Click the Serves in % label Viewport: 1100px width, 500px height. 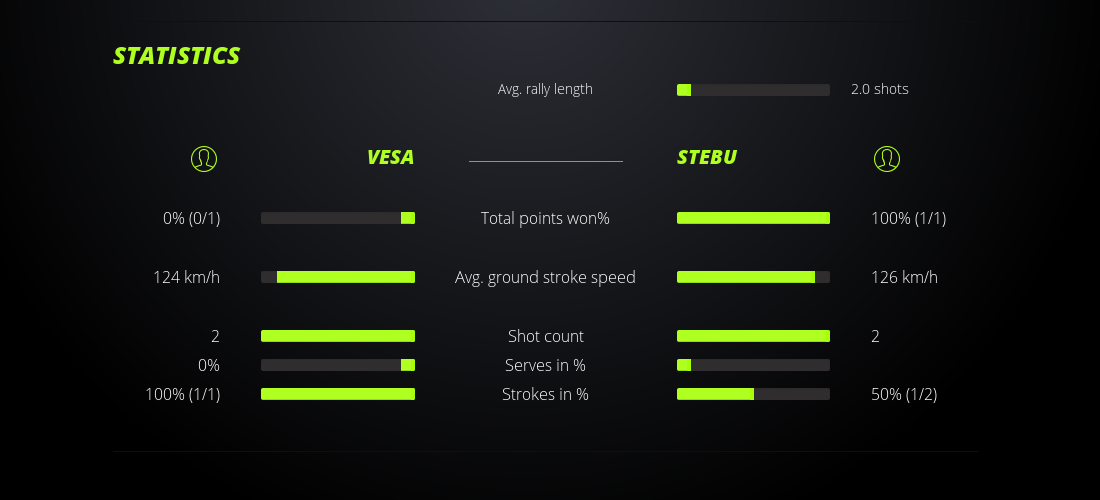tap(545, 365)
